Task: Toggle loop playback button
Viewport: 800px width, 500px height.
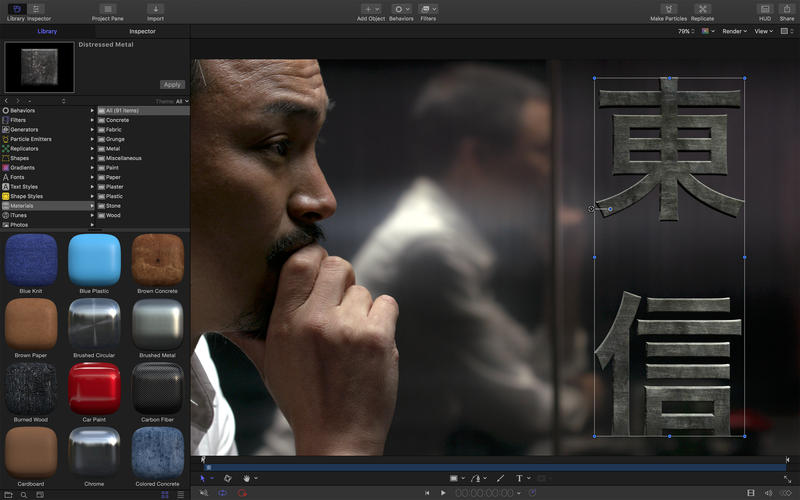Action: (222, 493)
